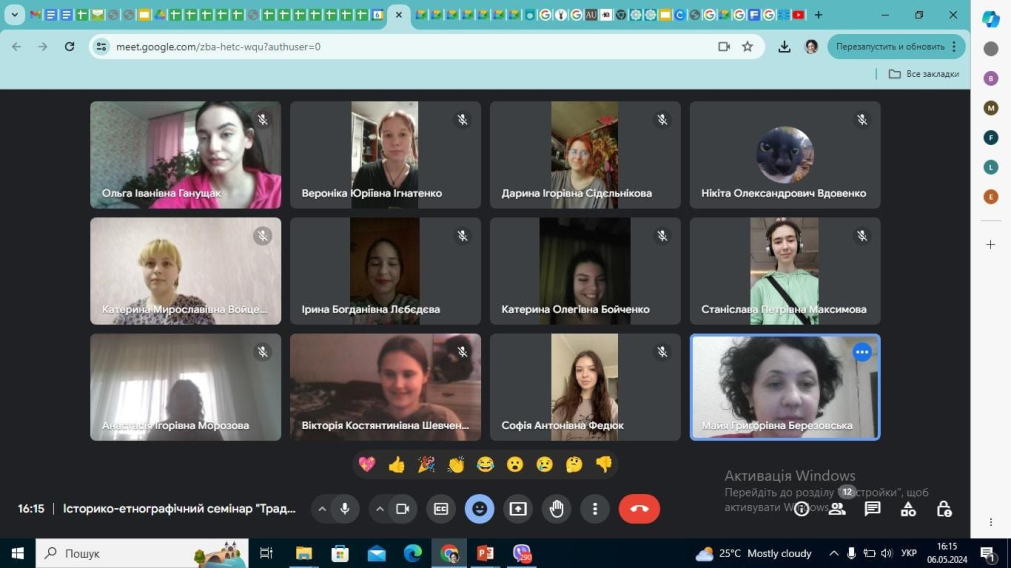Go forward in browser history
Screen dimensions: 1011x568
pyautogui.click(x=43, y=46)
